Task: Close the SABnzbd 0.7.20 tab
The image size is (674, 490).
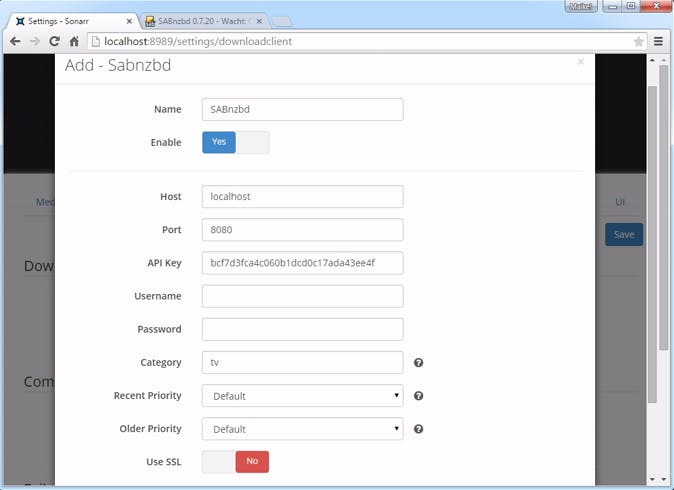Action: point(259,21)
